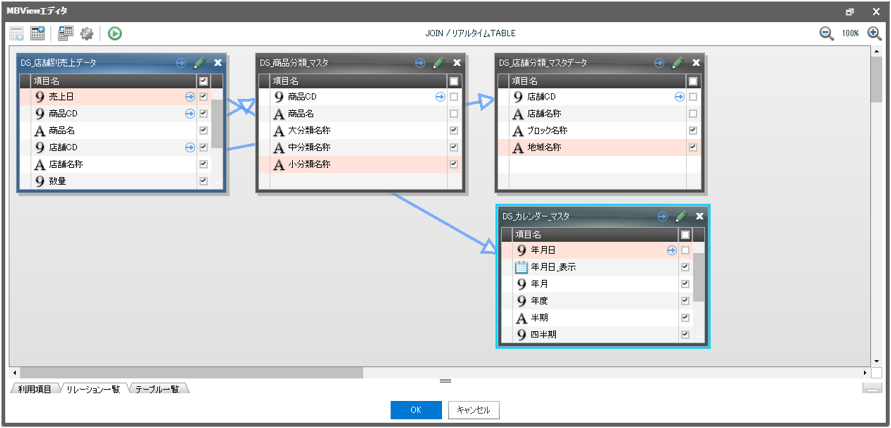Click the horizontal canvas scrollbar thumb
Screen dimensions: 891x428
coord(191,372)
